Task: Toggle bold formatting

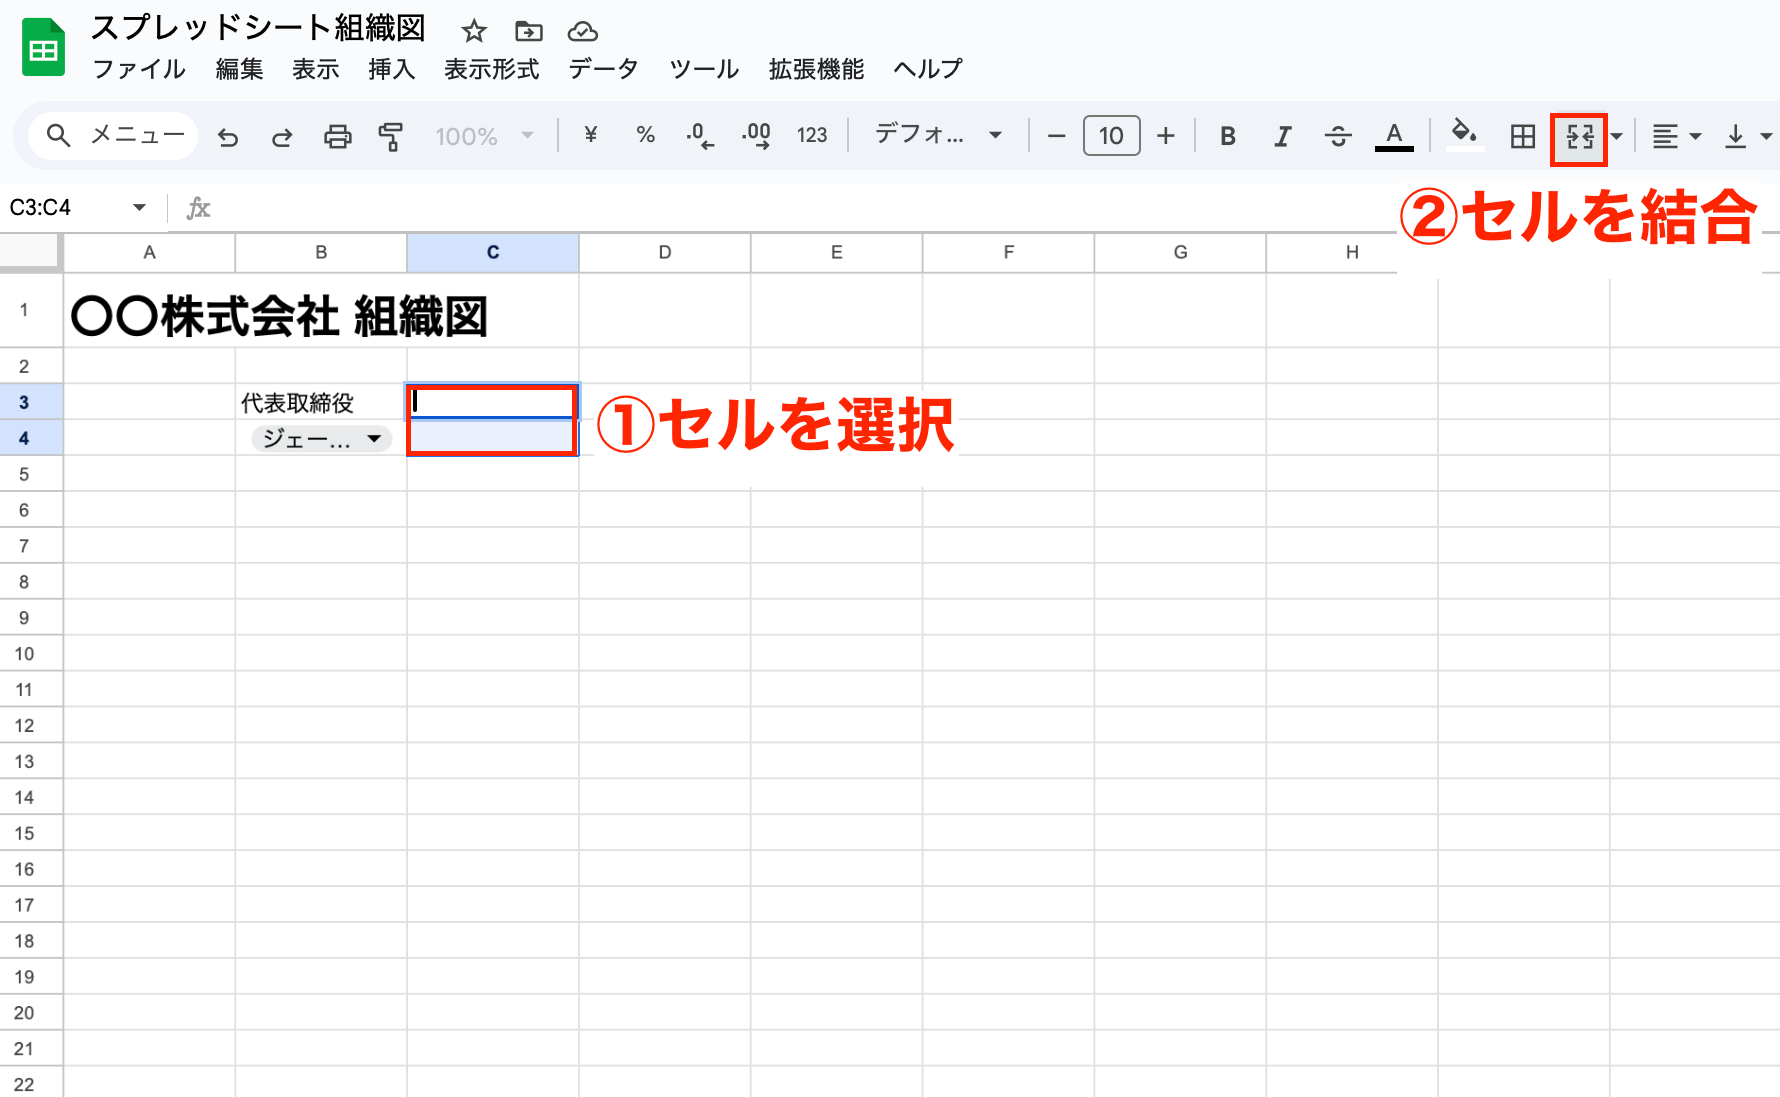Action: coord(1227,137)
